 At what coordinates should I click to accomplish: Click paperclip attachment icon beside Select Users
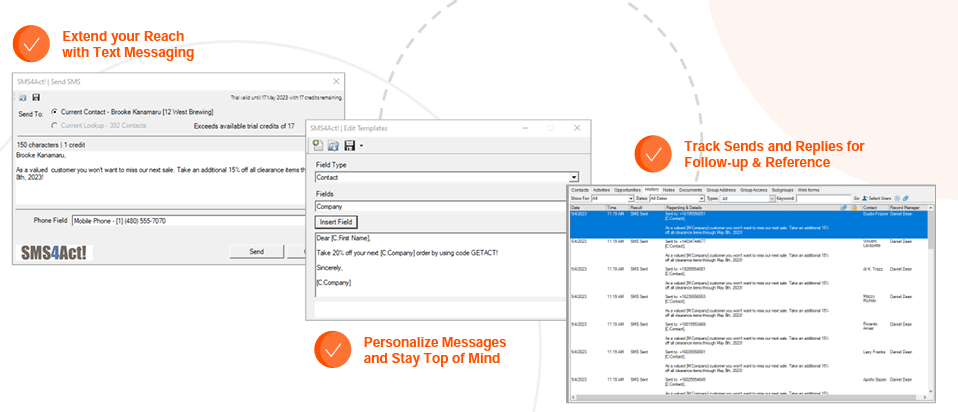906,198
